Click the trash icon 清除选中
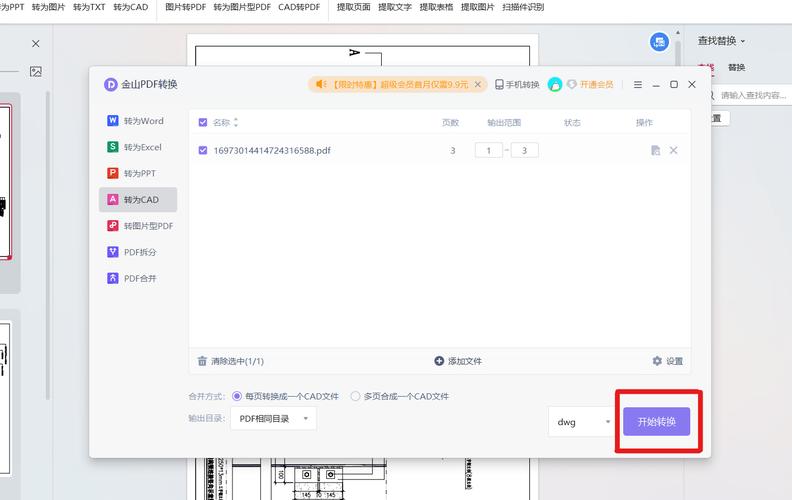Screen dimensions: 792x500 (x=202, y=361)
